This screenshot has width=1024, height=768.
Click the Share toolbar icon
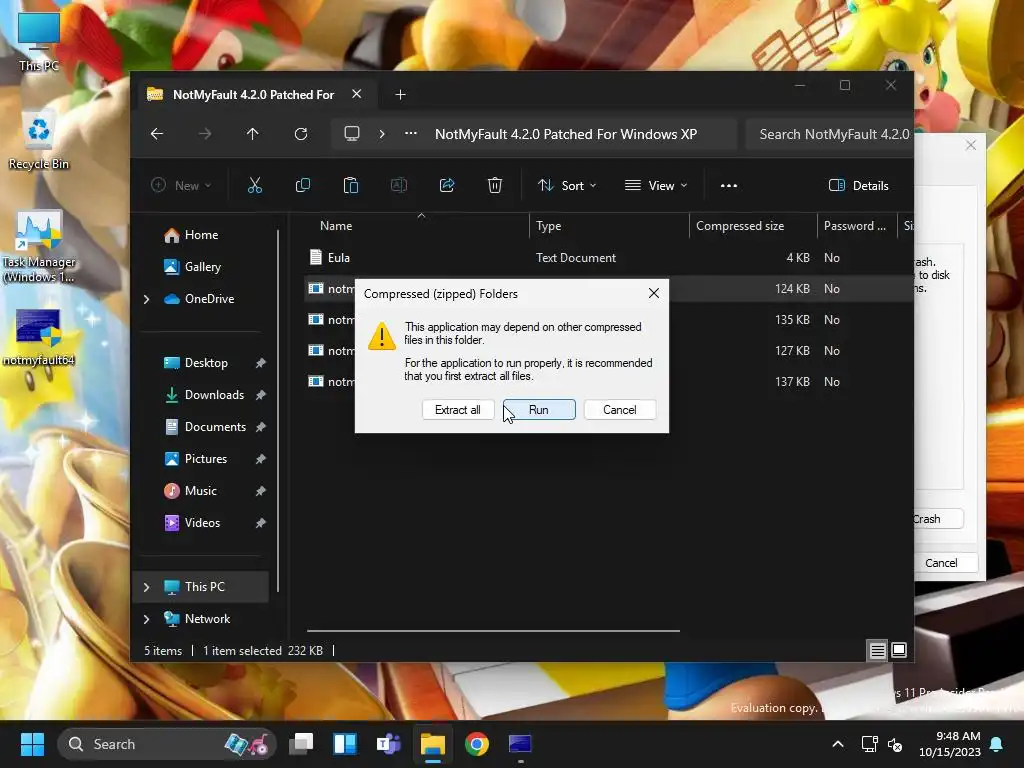(x=447, y=185)
